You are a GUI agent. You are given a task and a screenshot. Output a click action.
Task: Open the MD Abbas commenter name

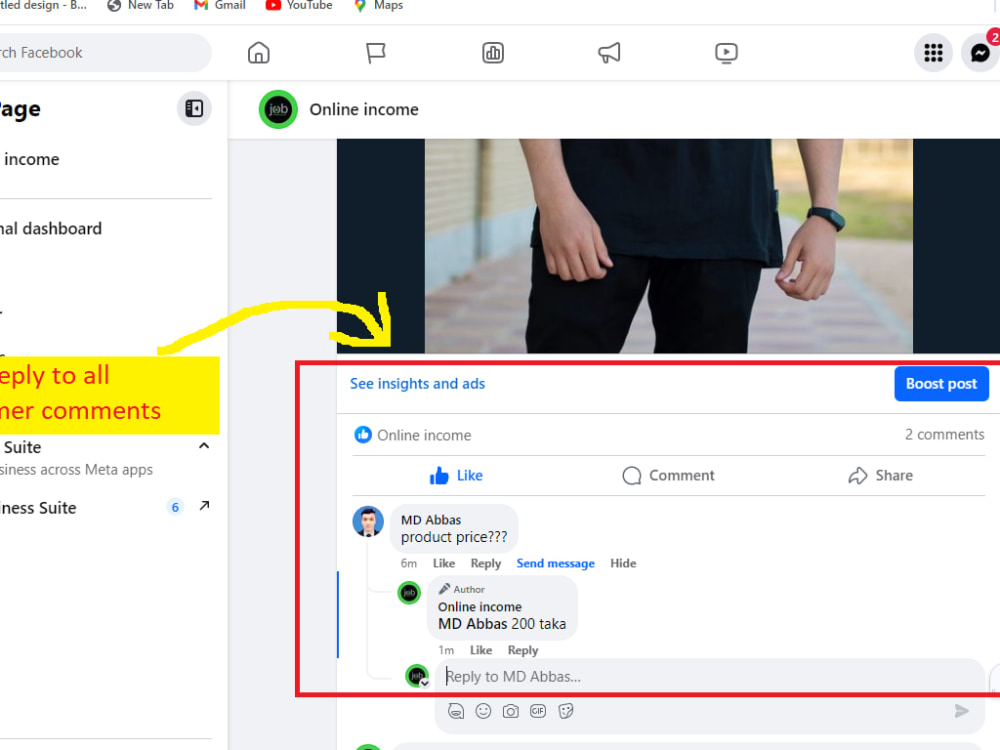[x=431, y=520]
